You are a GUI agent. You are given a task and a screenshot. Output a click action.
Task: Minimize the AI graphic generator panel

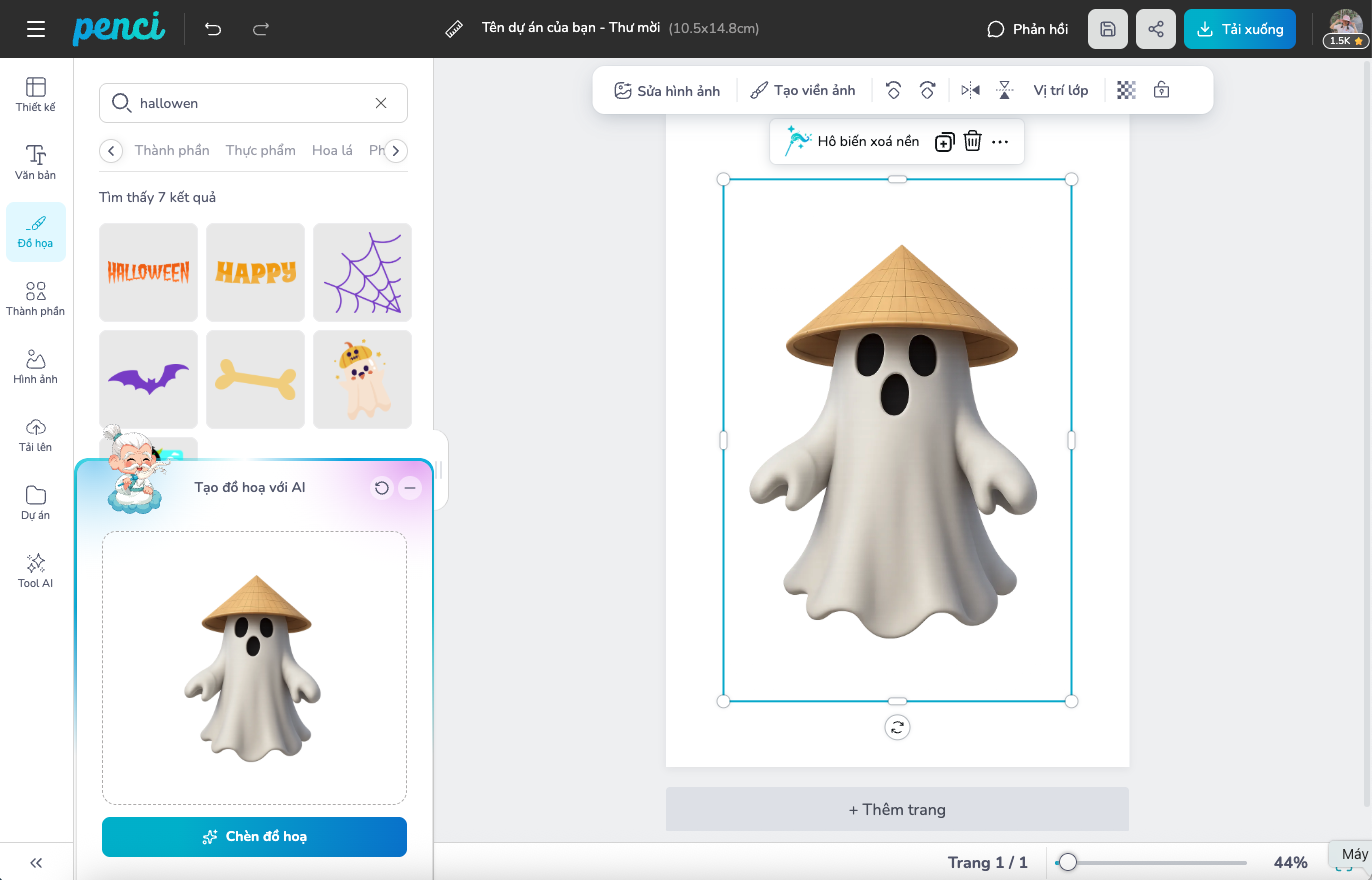pyautogui.click(x=410, y=488)
